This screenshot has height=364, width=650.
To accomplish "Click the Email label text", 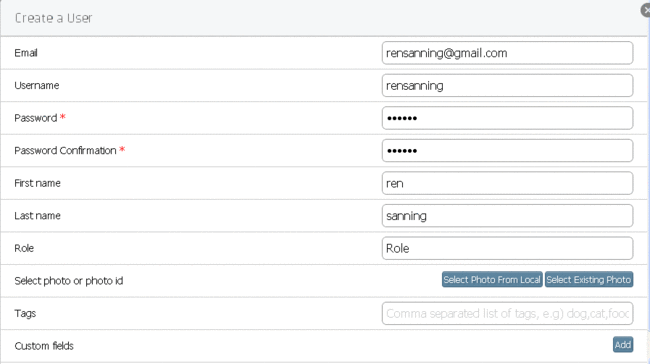I will 26,53.
